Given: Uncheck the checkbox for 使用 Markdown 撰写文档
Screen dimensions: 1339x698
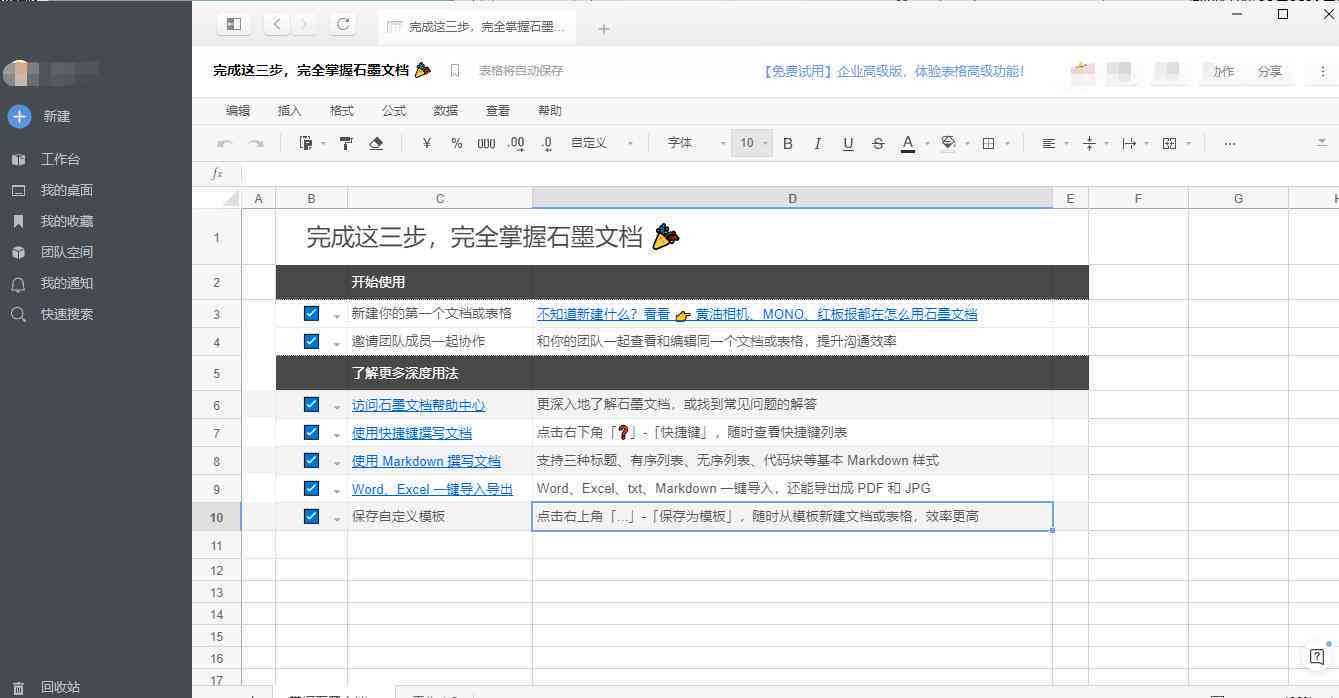Looking at the screenshot, I should tap(311, 461).
